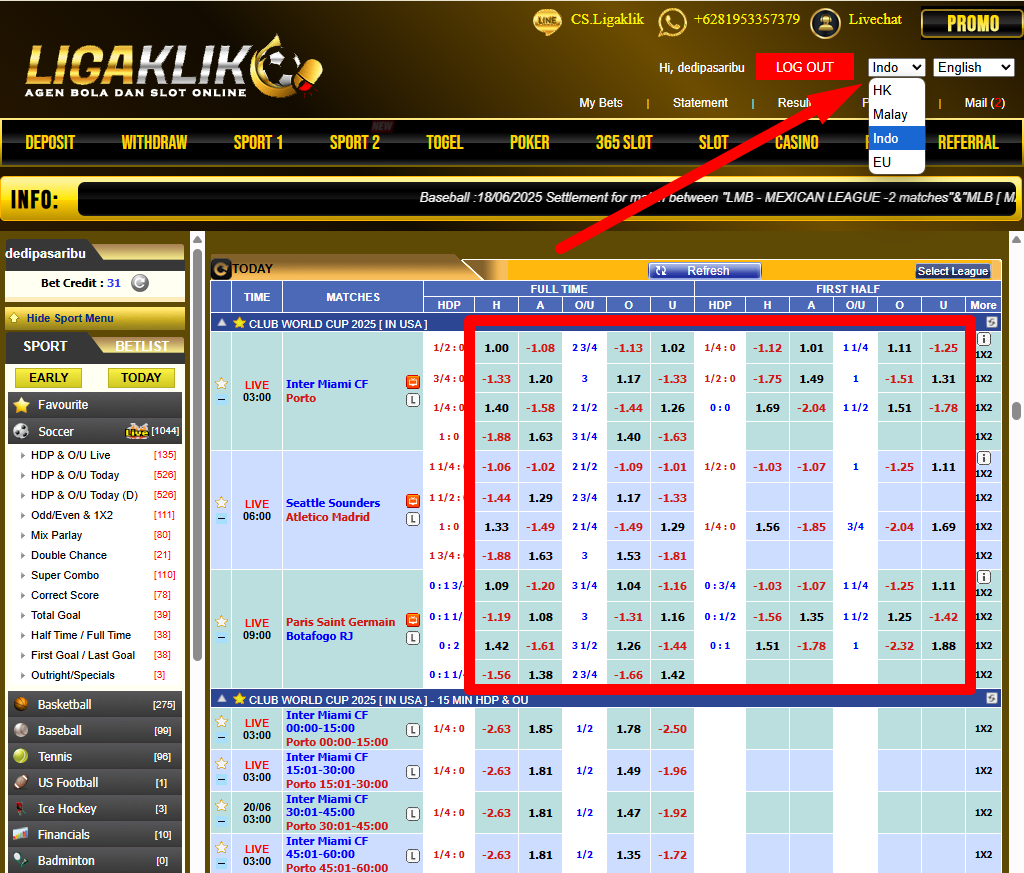Collapse Inter Miami vs Porto match rows
The image size is (1024, 873).
[x=222, y=399]
